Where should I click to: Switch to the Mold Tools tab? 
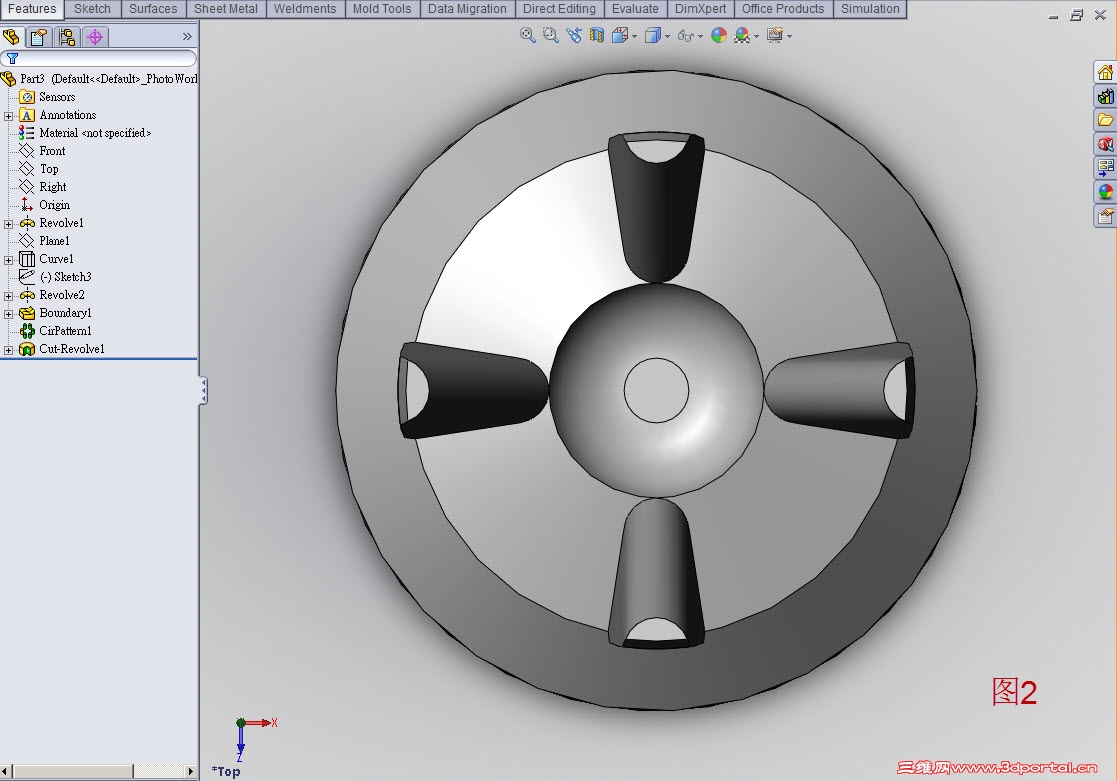(382, 9)
